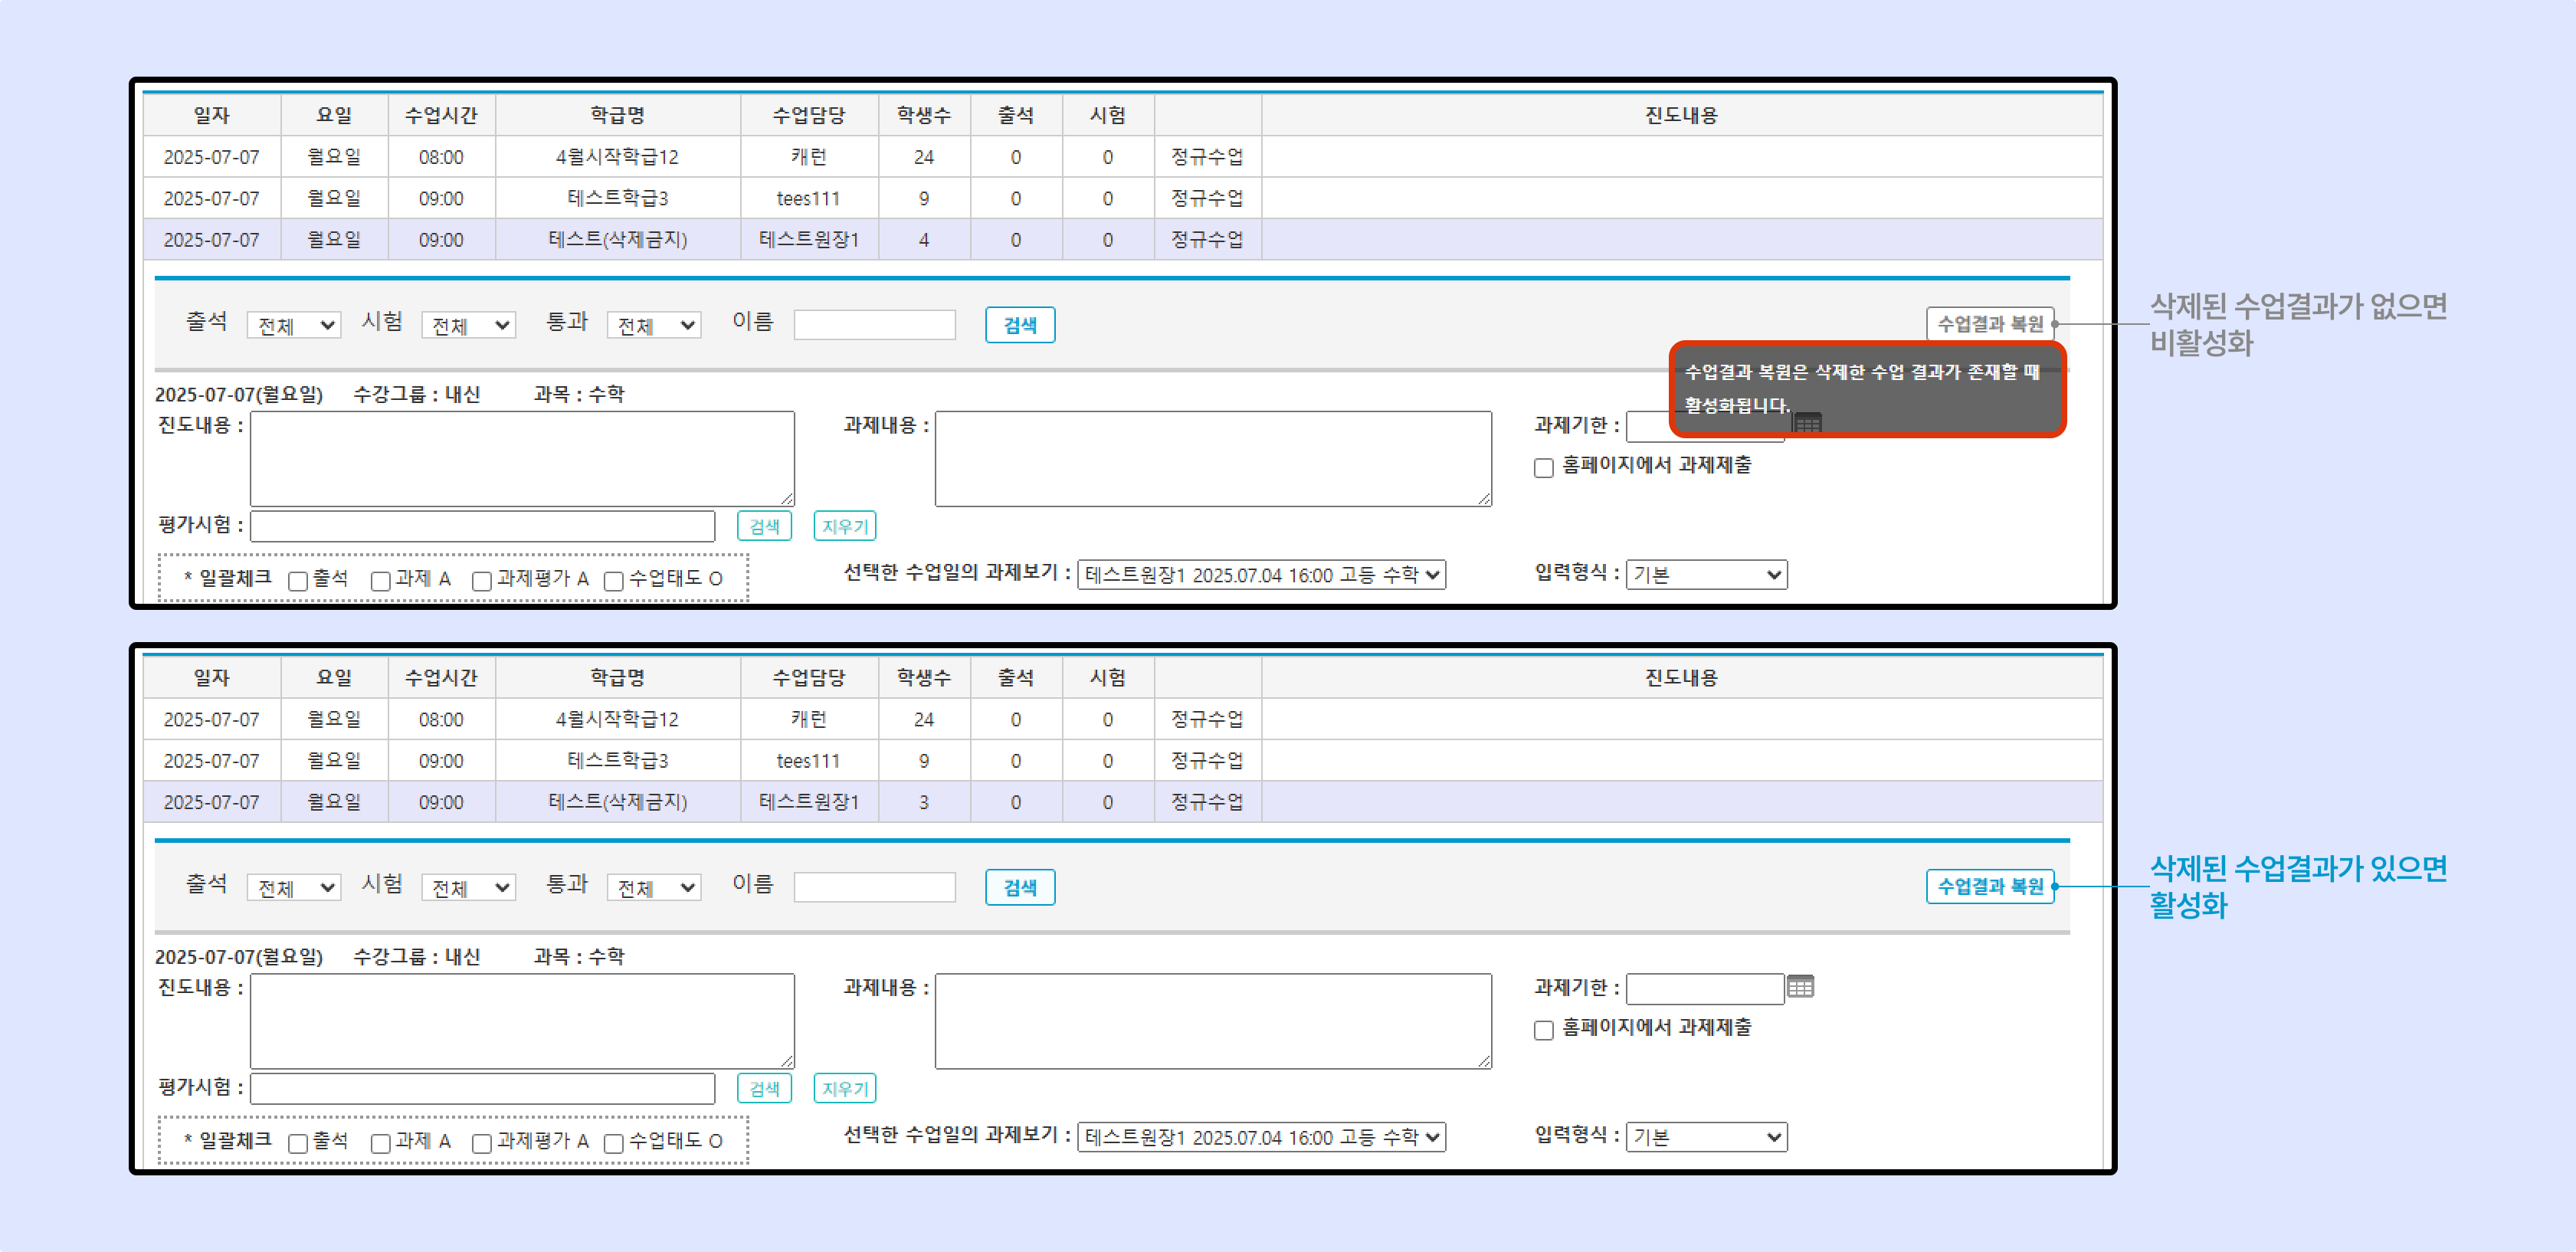Select the 테스트(삭제금지) row with 4 students
The height and width of the screenshot is (1252, 2576).
coord(617,240)
